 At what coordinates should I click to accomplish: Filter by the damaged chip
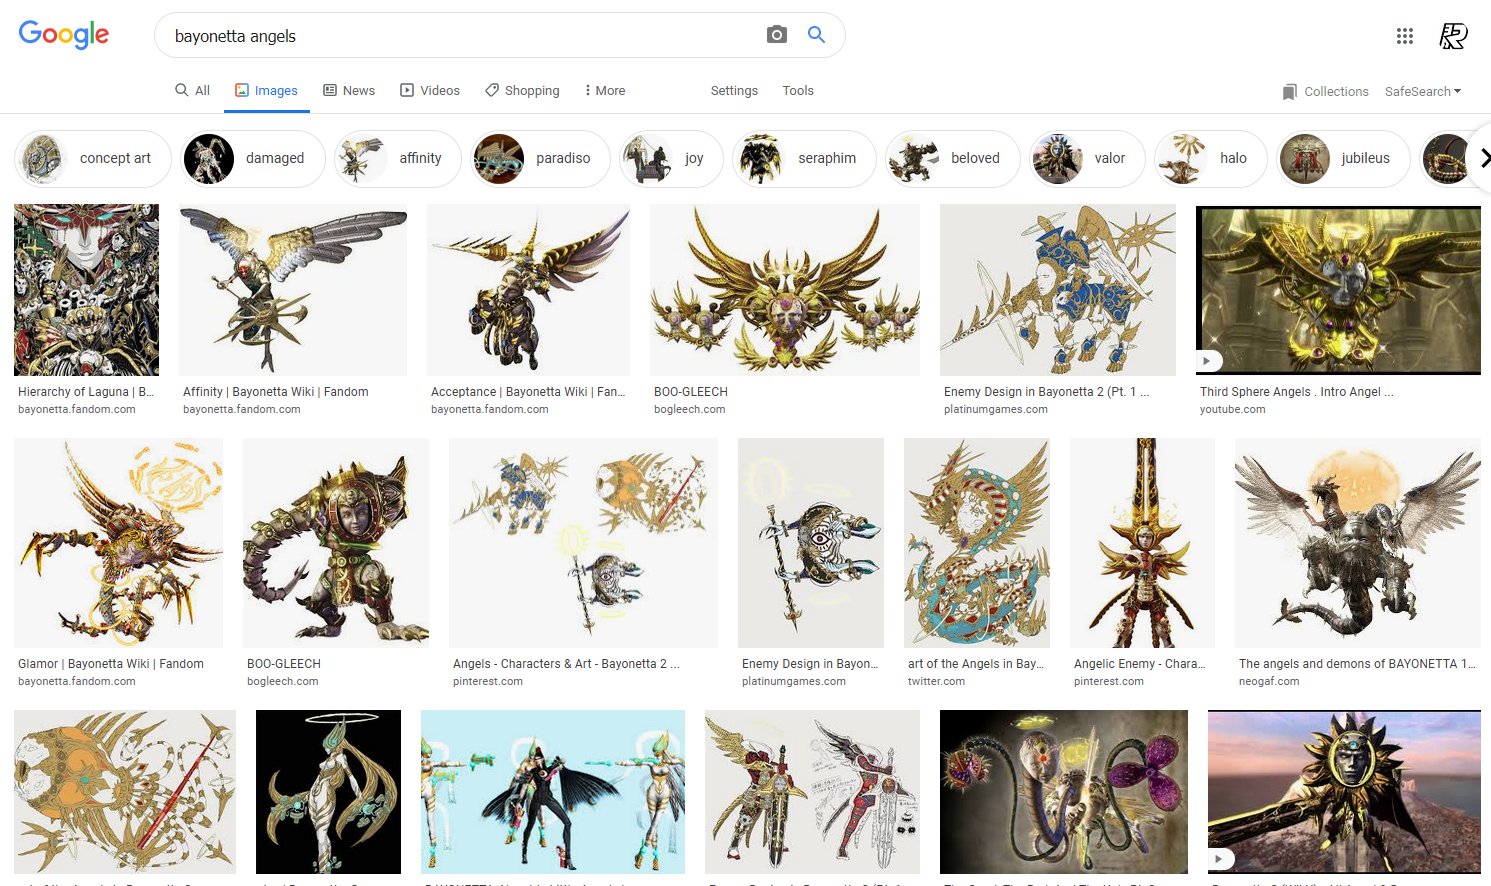tap(252, 158)
